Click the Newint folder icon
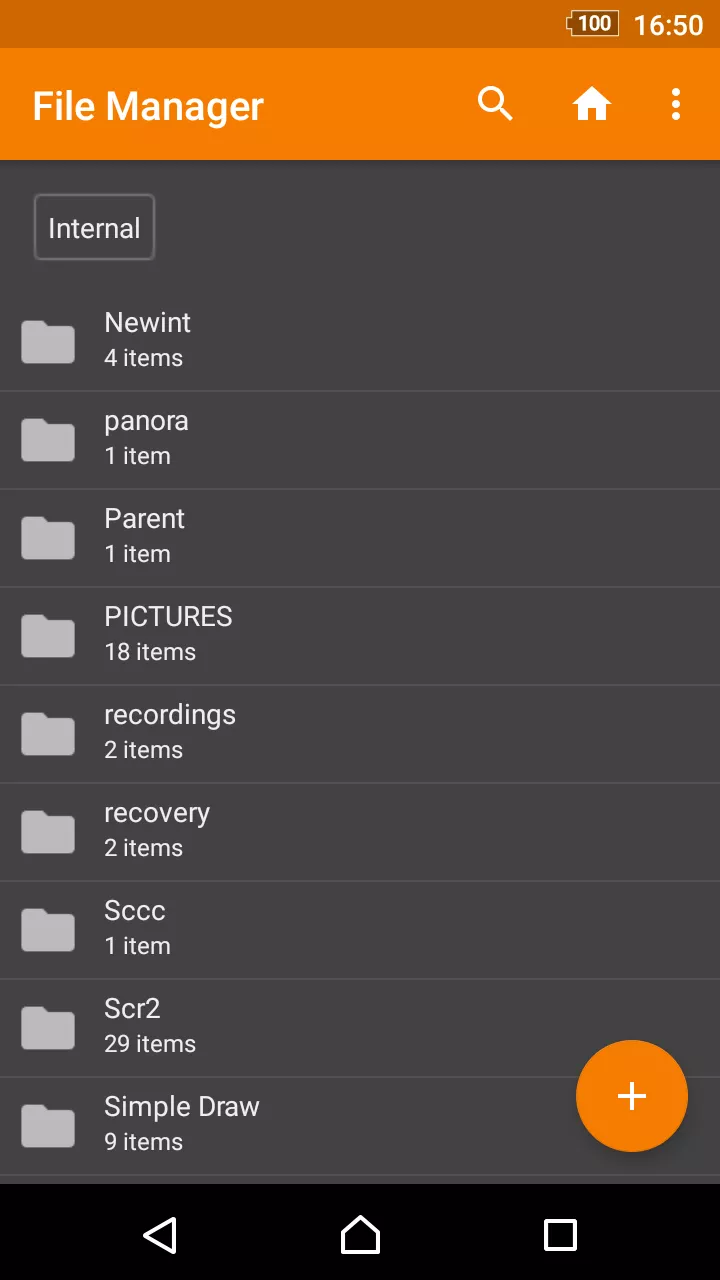Screen dimensions: 720x1280 coord(48,342)
